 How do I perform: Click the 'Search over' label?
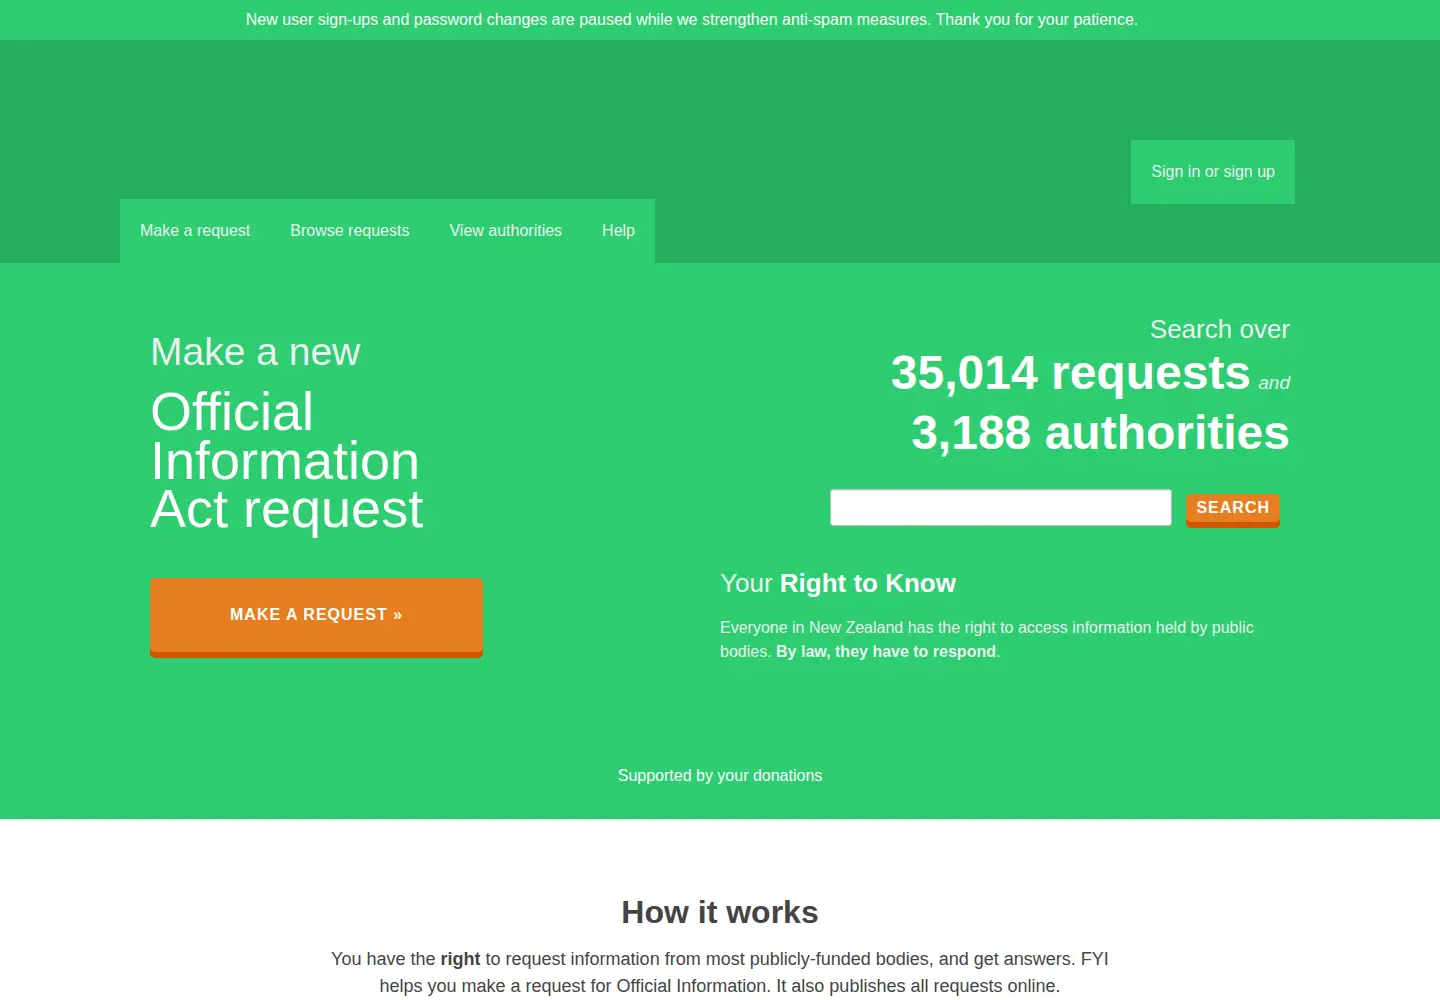(x=1220, y=330)
